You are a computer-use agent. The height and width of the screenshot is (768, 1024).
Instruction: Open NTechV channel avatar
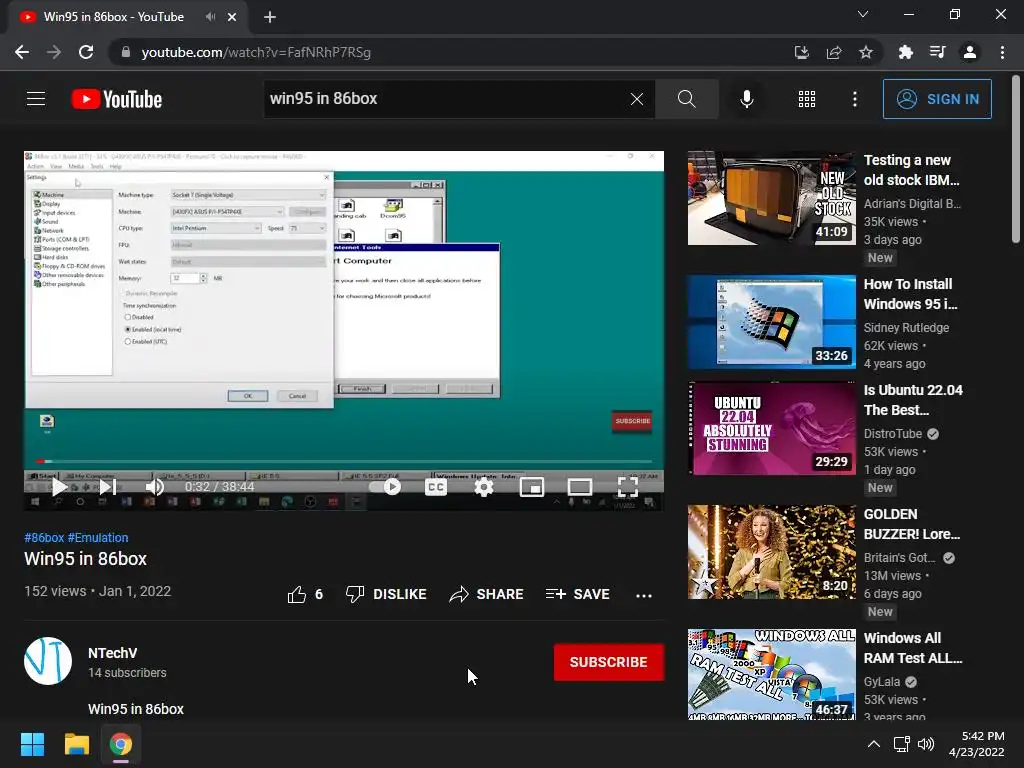(x=48, y=661)
